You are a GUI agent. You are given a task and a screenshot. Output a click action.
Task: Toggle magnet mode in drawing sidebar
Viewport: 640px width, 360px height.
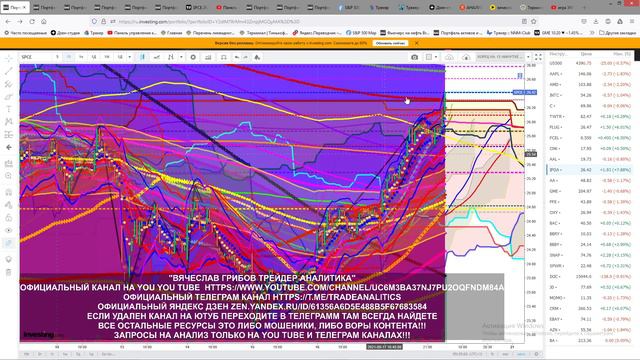pos(9,192)
